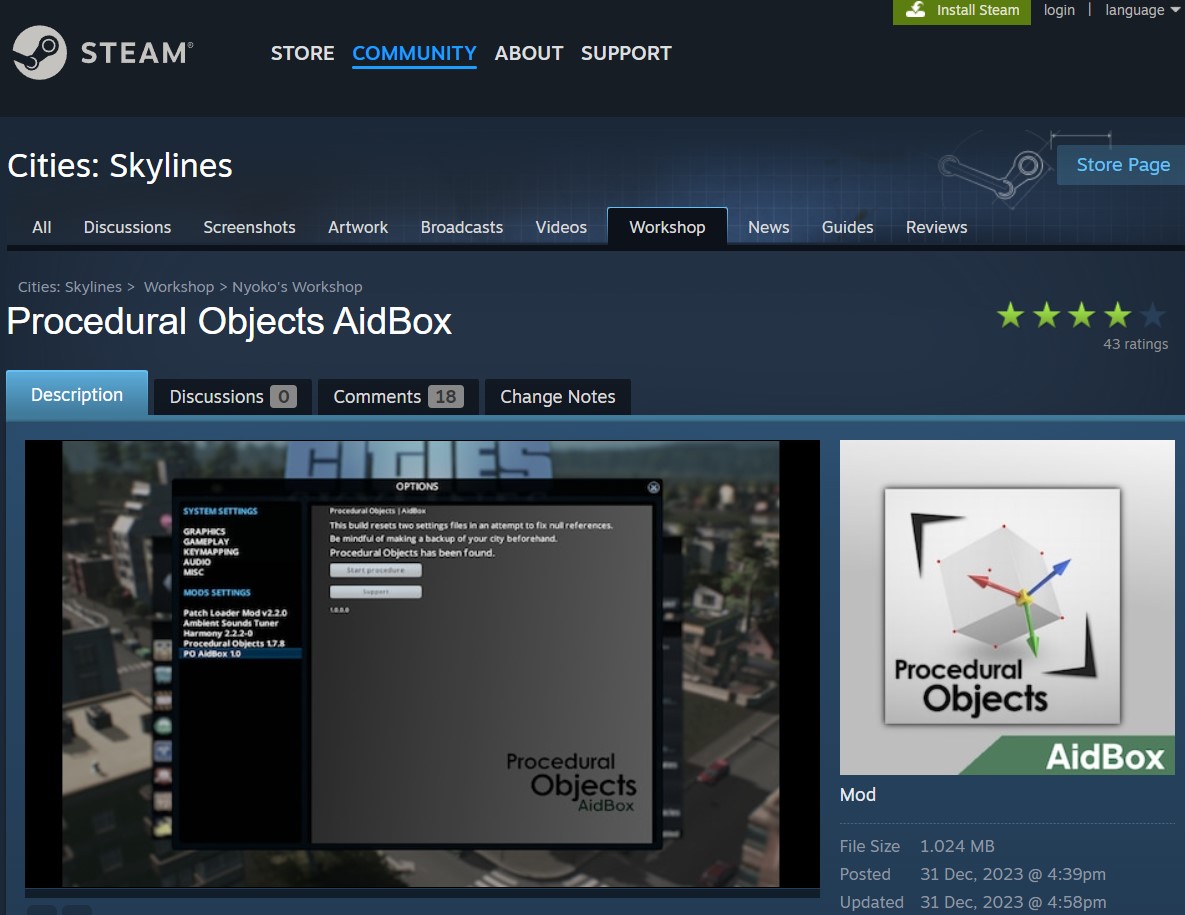
Task: Open the Change Notes tab
Action: pos(558,397)
